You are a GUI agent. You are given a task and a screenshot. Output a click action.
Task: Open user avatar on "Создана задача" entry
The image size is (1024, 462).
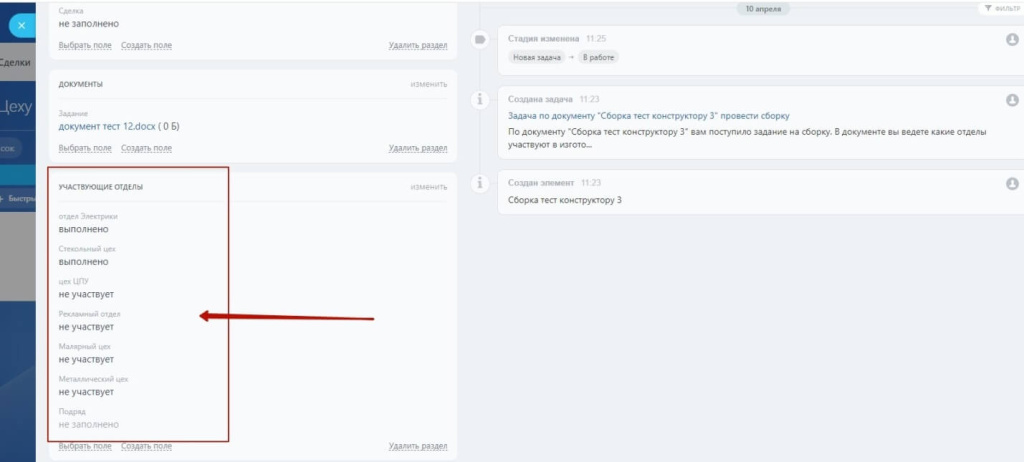click(1012, 100)
